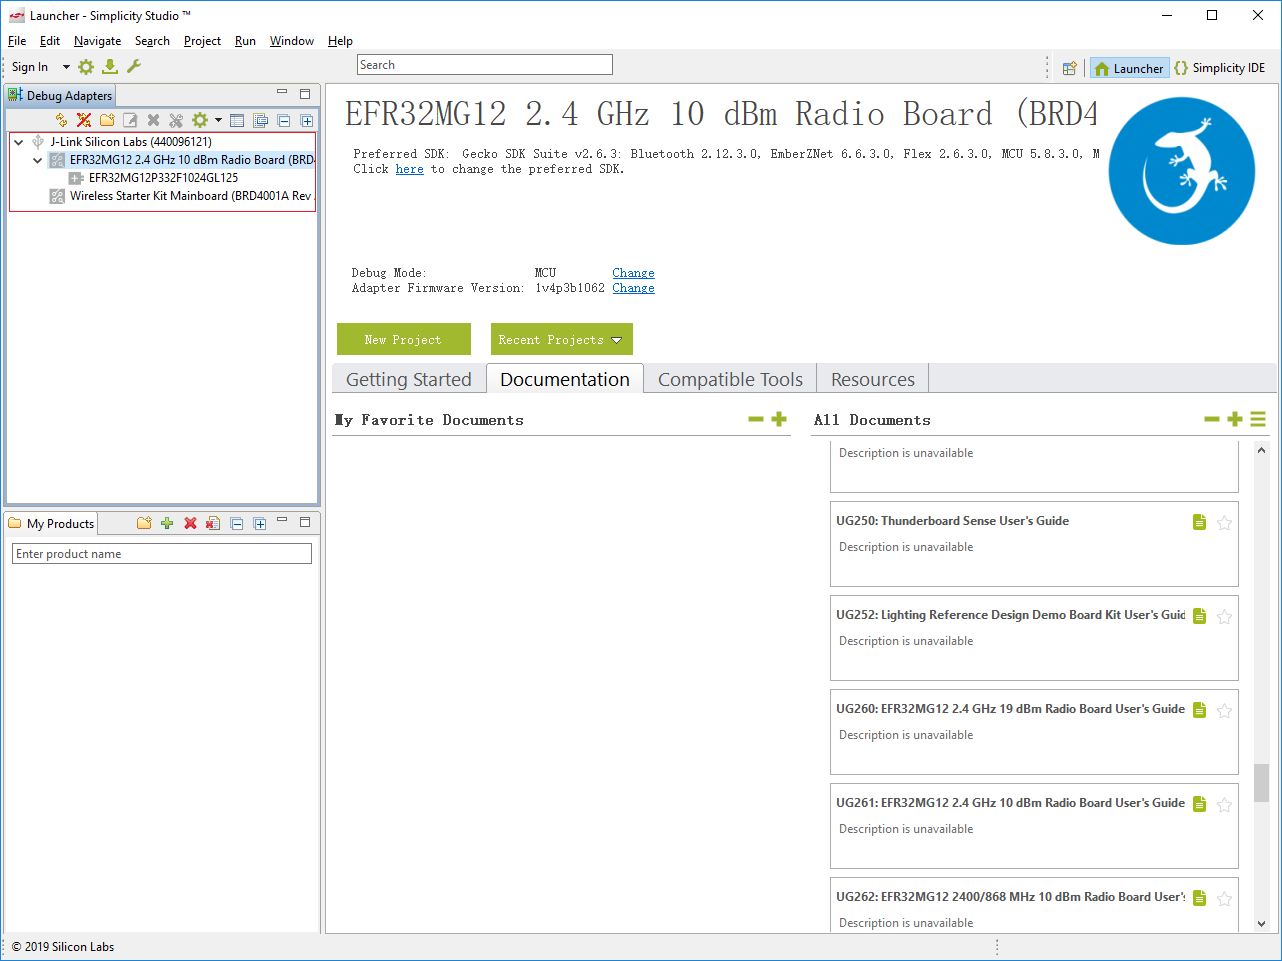Click the red-X document icon in My Products
The image size is (1282, 961).
pos(213,523)
